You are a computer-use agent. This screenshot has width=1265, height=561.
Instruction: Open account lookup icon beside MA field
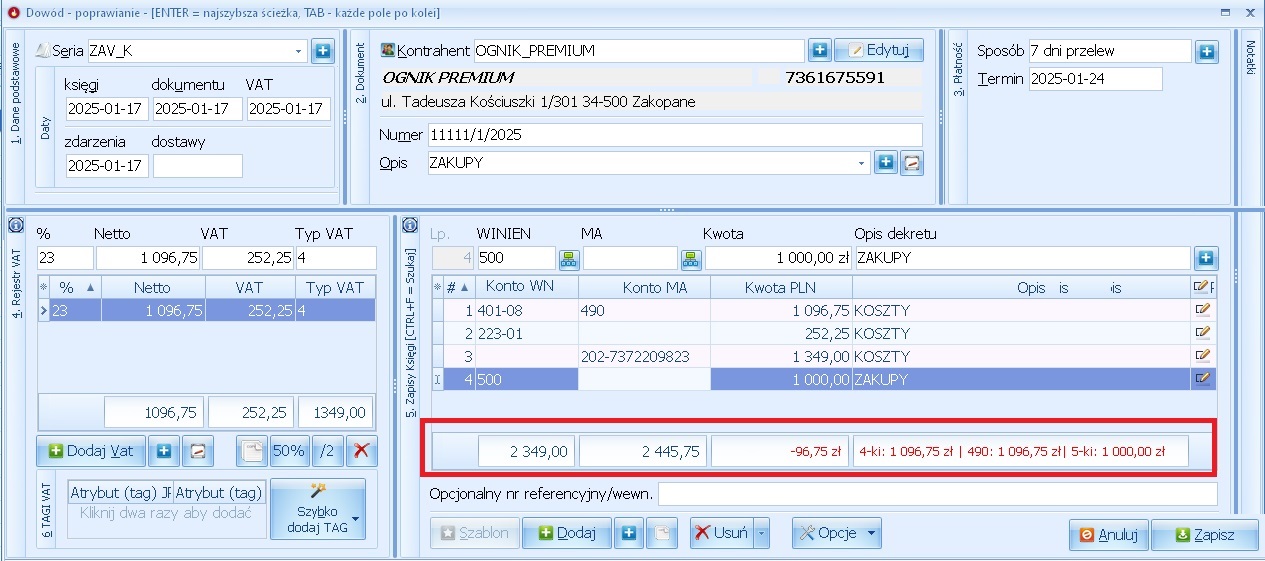tap(691, 259)
